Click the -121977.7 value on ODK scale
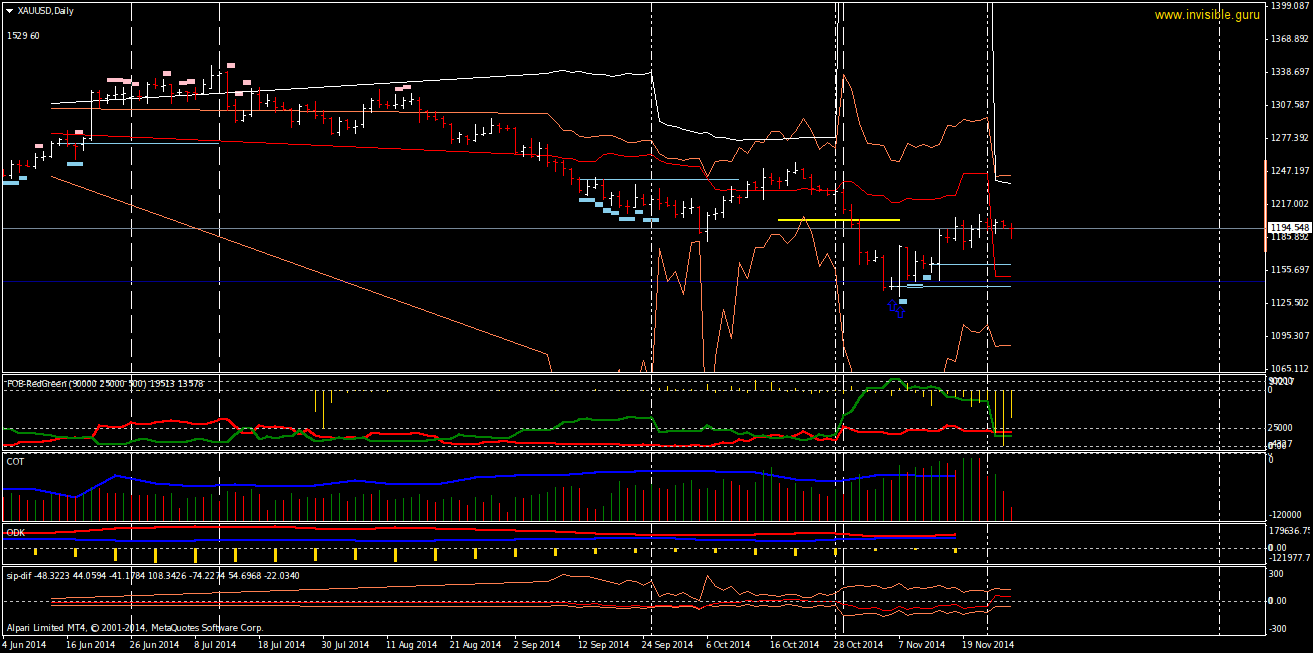 [1289, 557]
